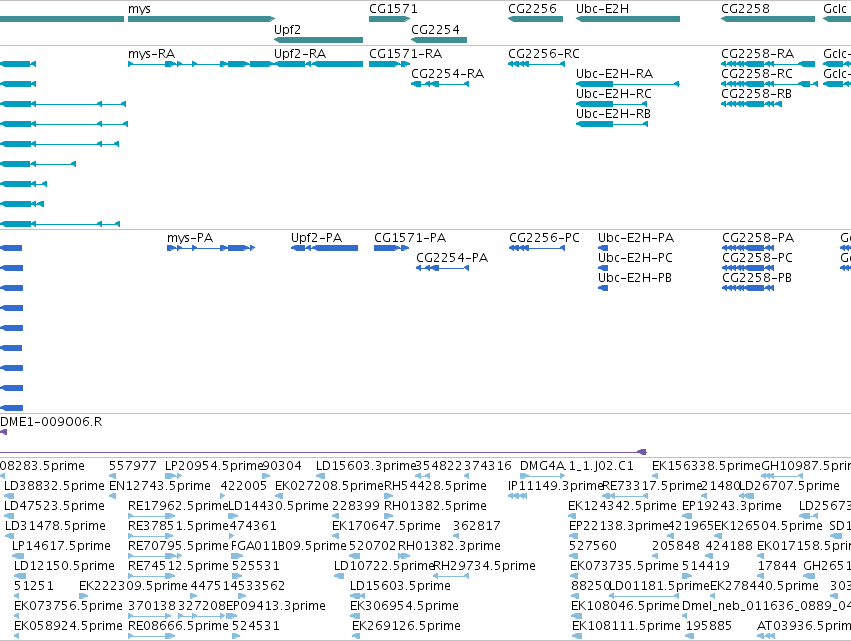The height and width of the screenshot is (641, 851).
Task: Select the mys gene label
Action: pos(139,9)
